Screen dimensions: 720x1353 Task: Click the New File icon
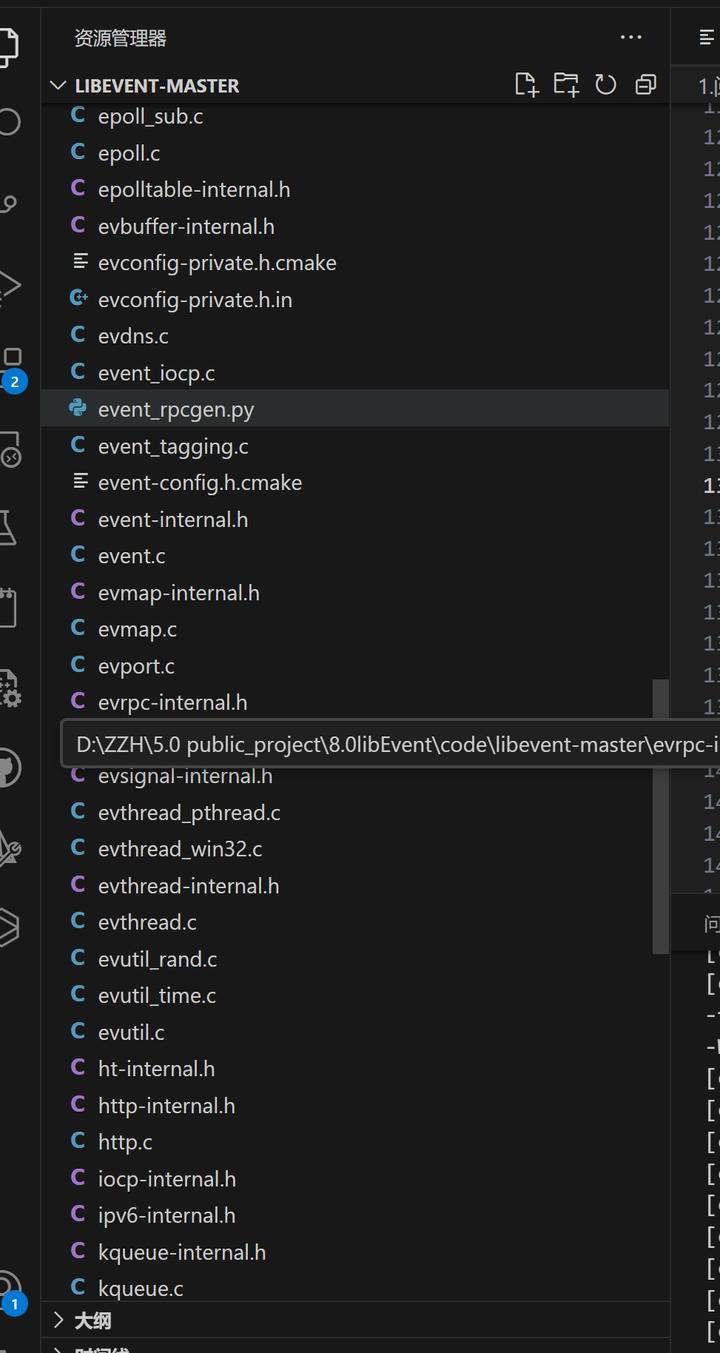pyautogui.click(x=525, y=85)
